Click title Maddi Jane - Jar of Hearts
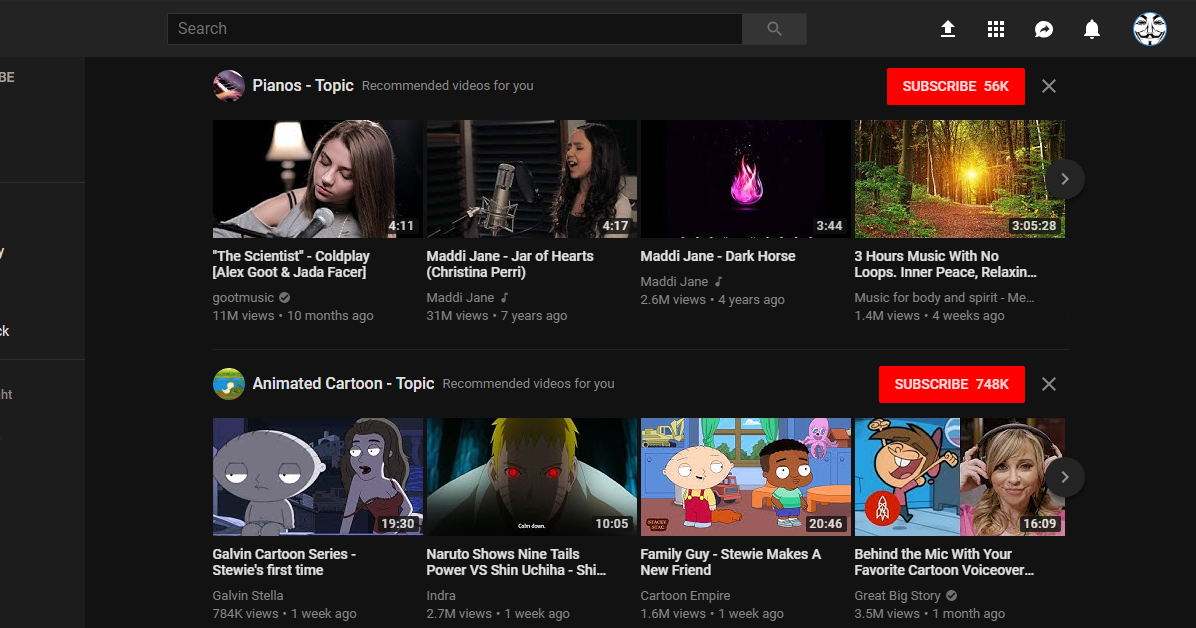Image resolution: width=1196 pixels, height=628 pixels. click(x=510, y=264)
